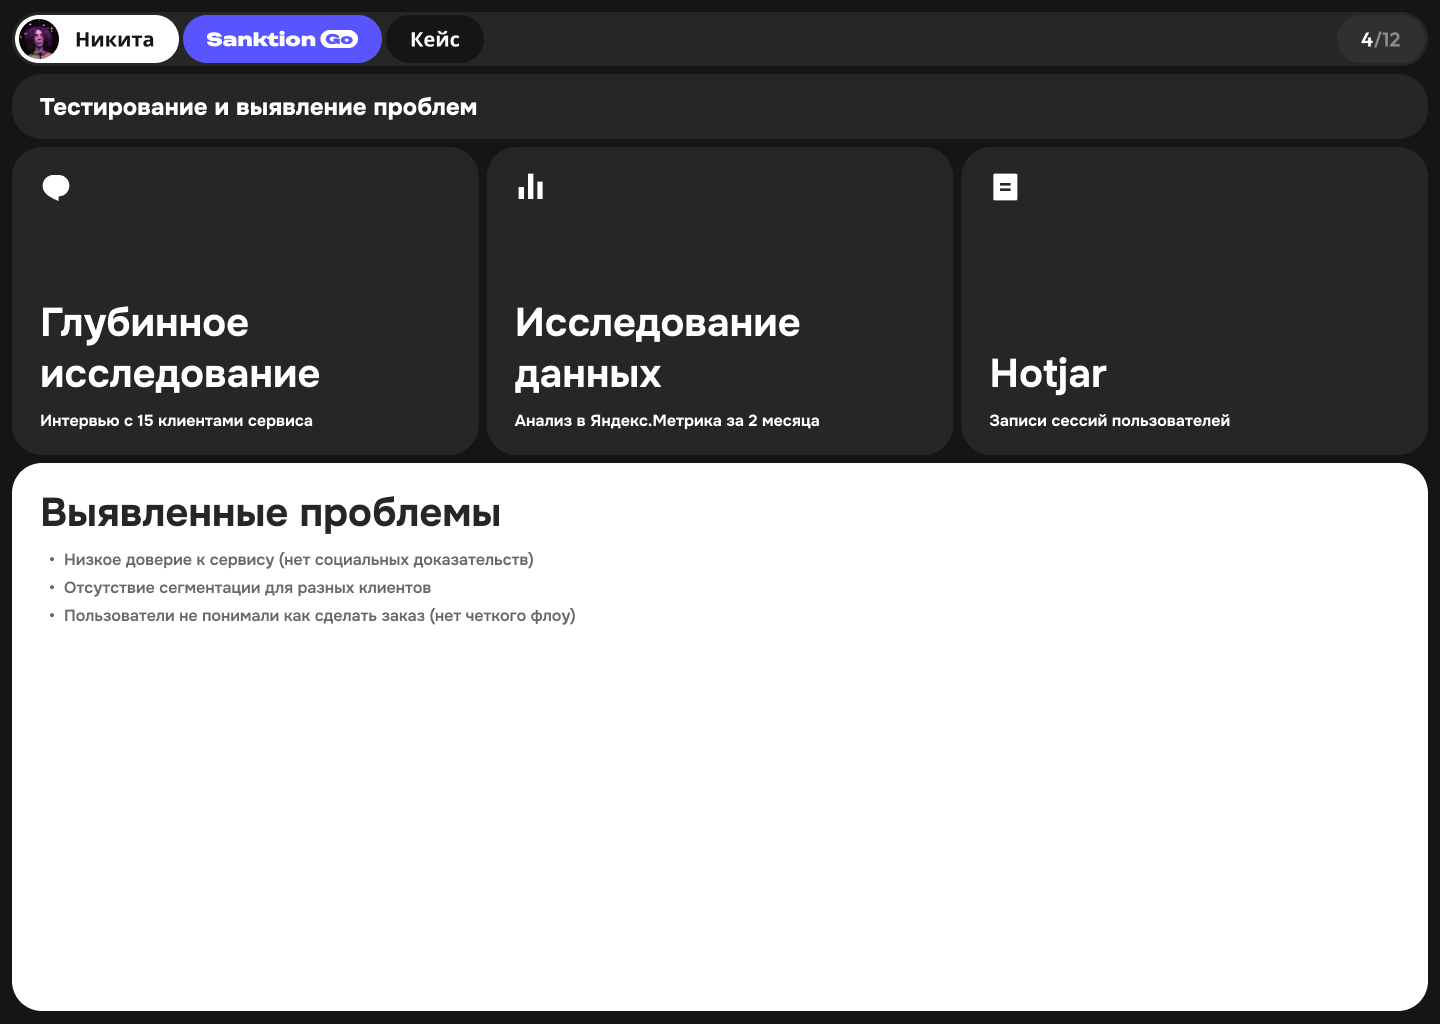Click the document icon on the Hotjar card

click(x=1004, y=186)
